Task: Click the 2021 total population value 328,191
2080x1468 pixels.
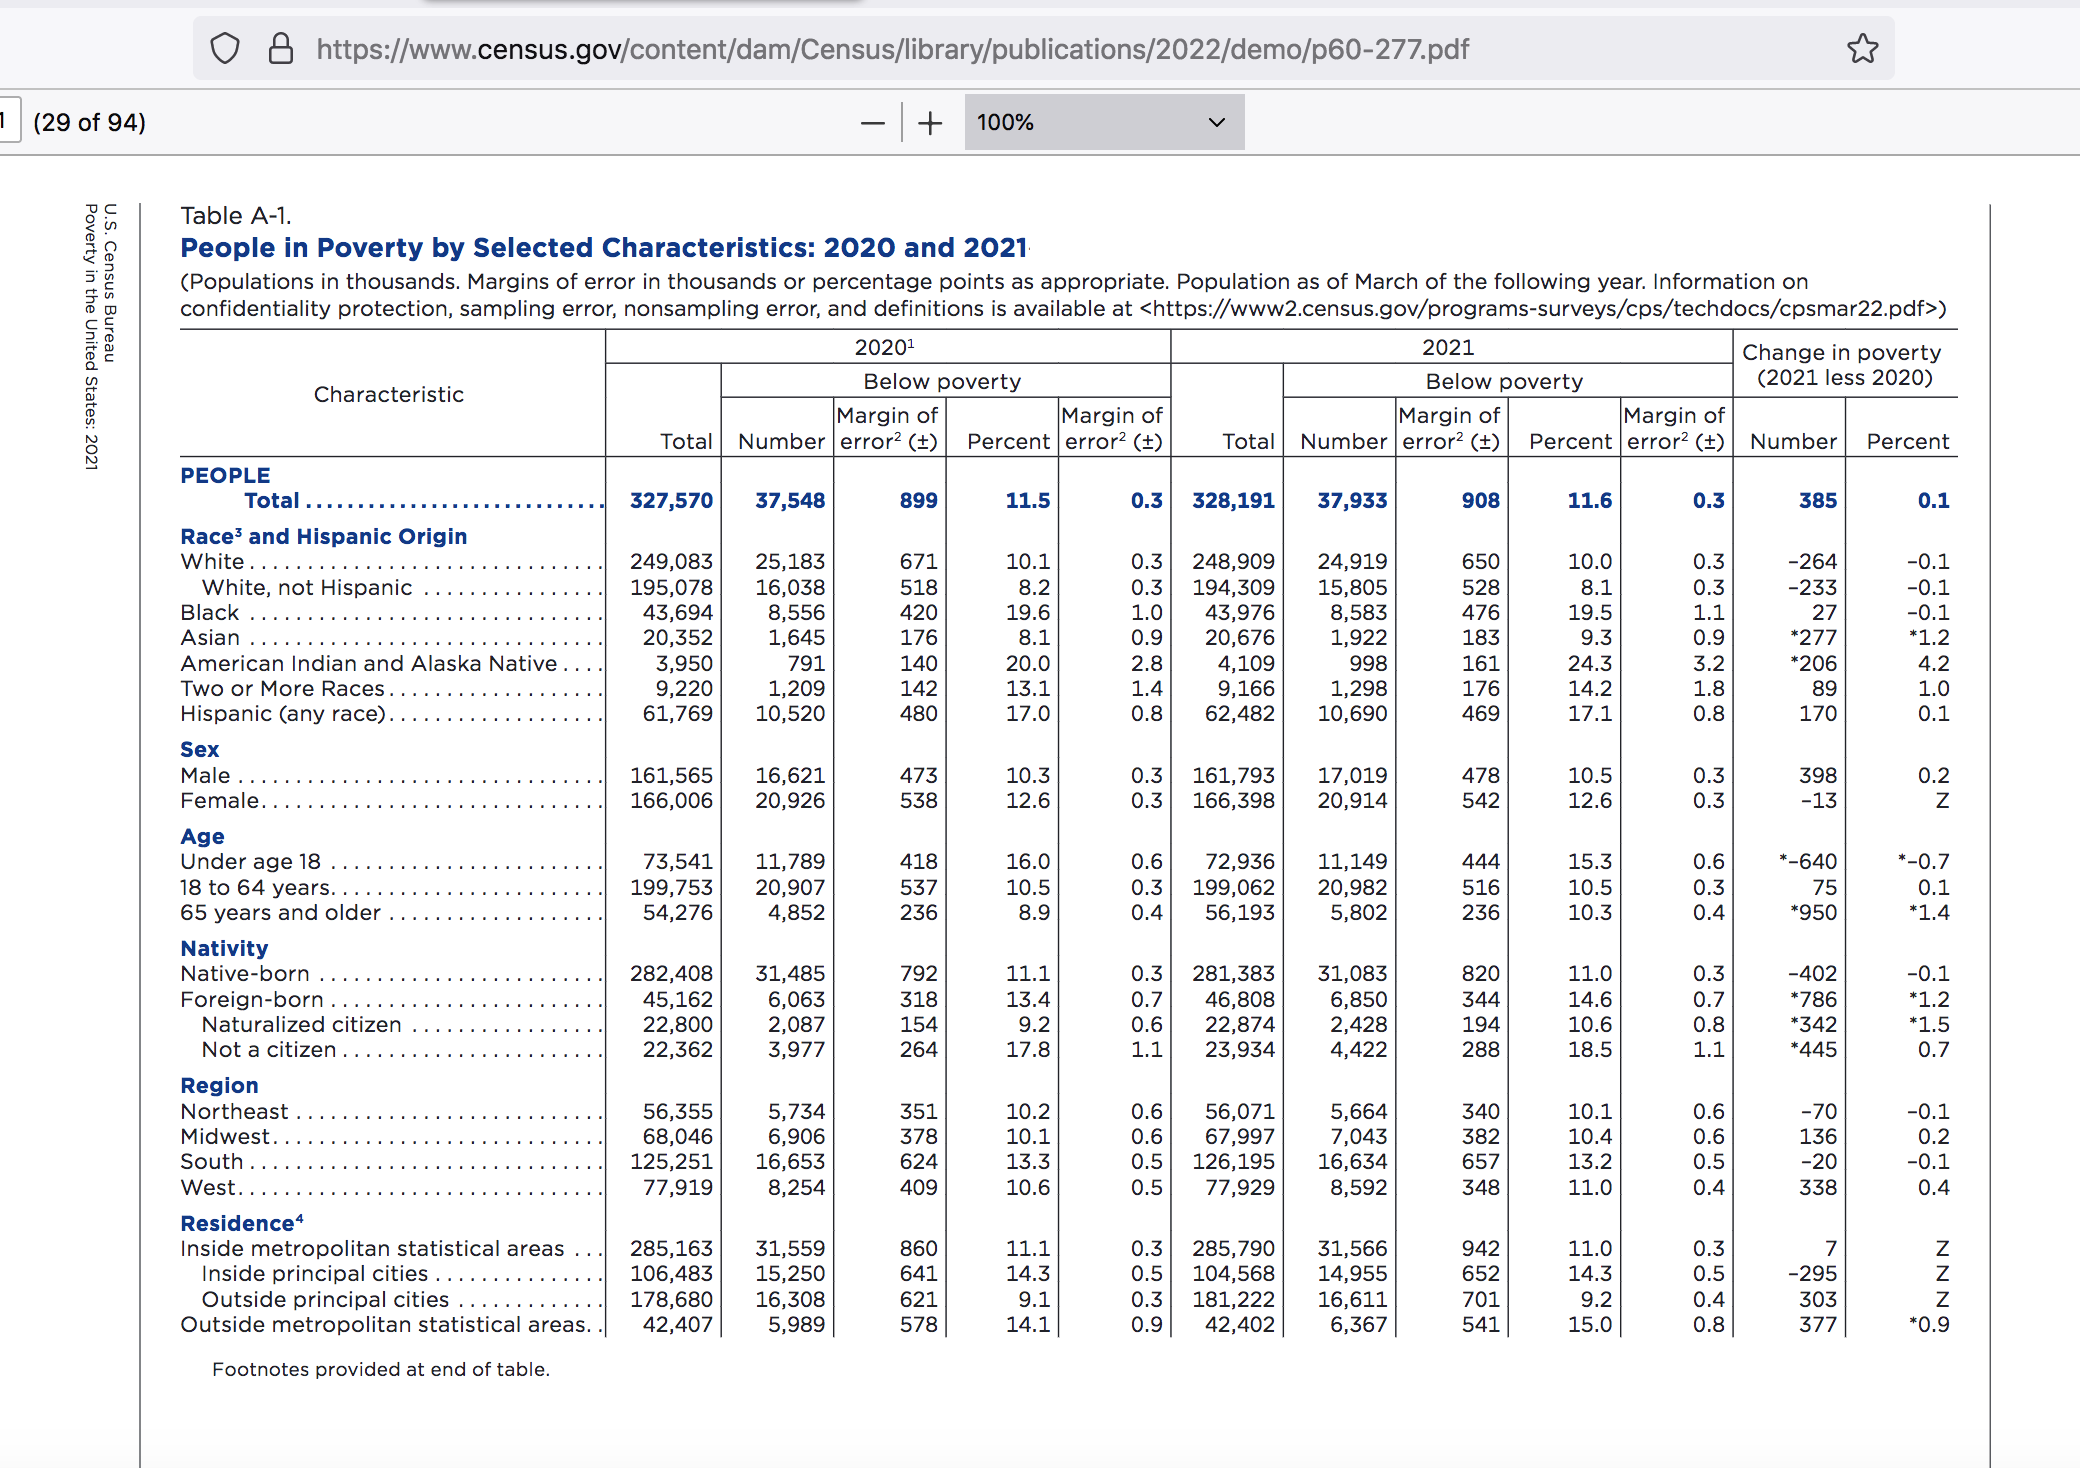Action: point(1232,501)
